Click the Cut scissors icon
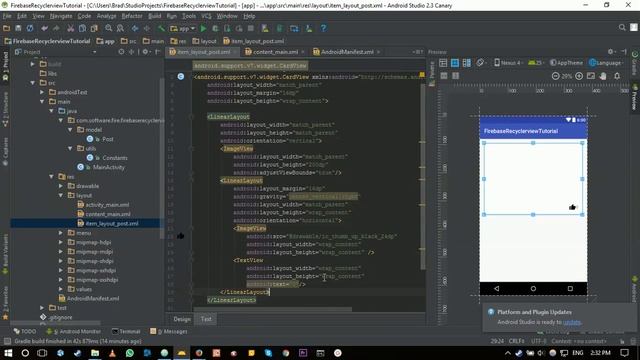Image resolution: width=640 pixels, height=360 pixels. click(71, 28)
